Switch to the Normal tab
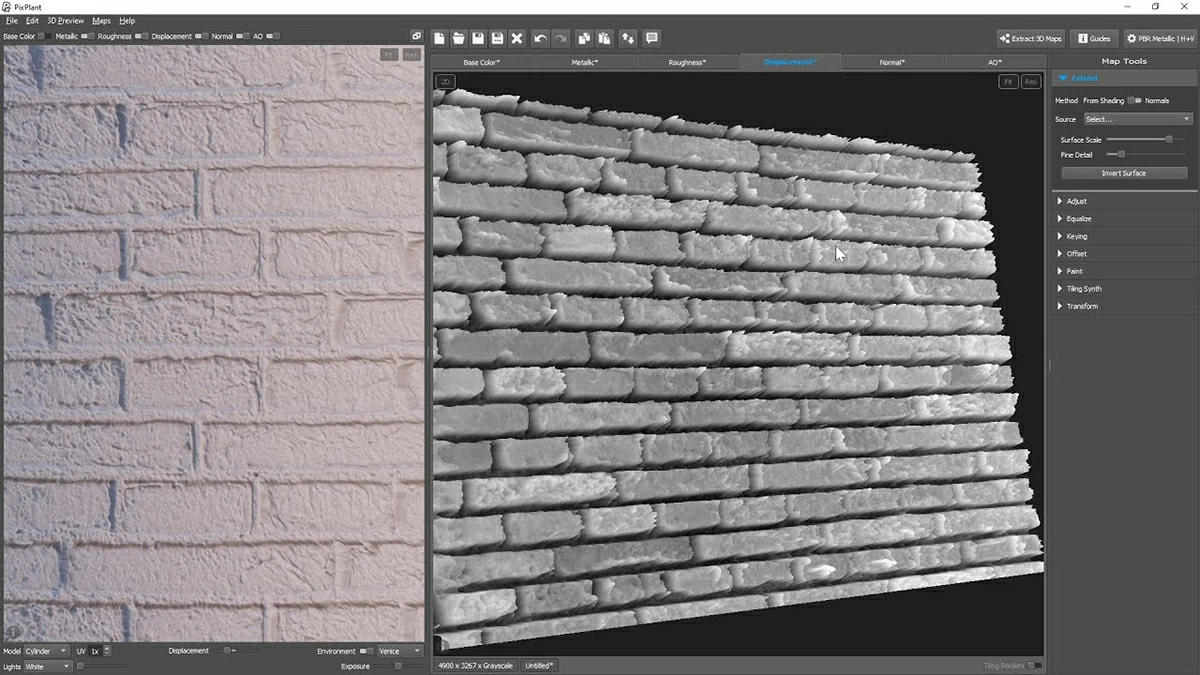The image size is (1200, 675). coord(892,62)
